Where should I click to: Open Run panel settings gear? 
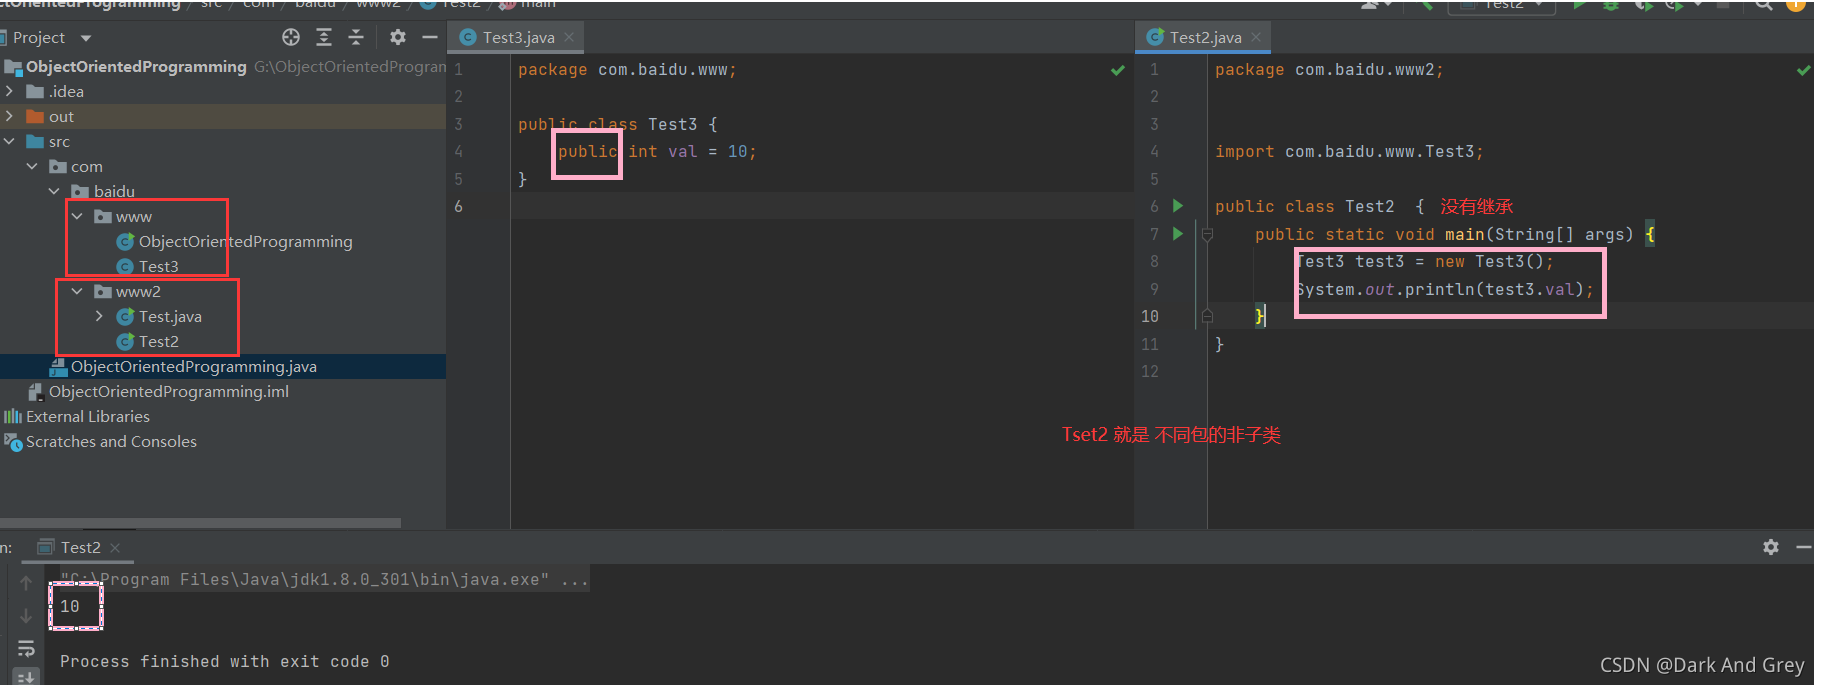tap(1771, 547)
